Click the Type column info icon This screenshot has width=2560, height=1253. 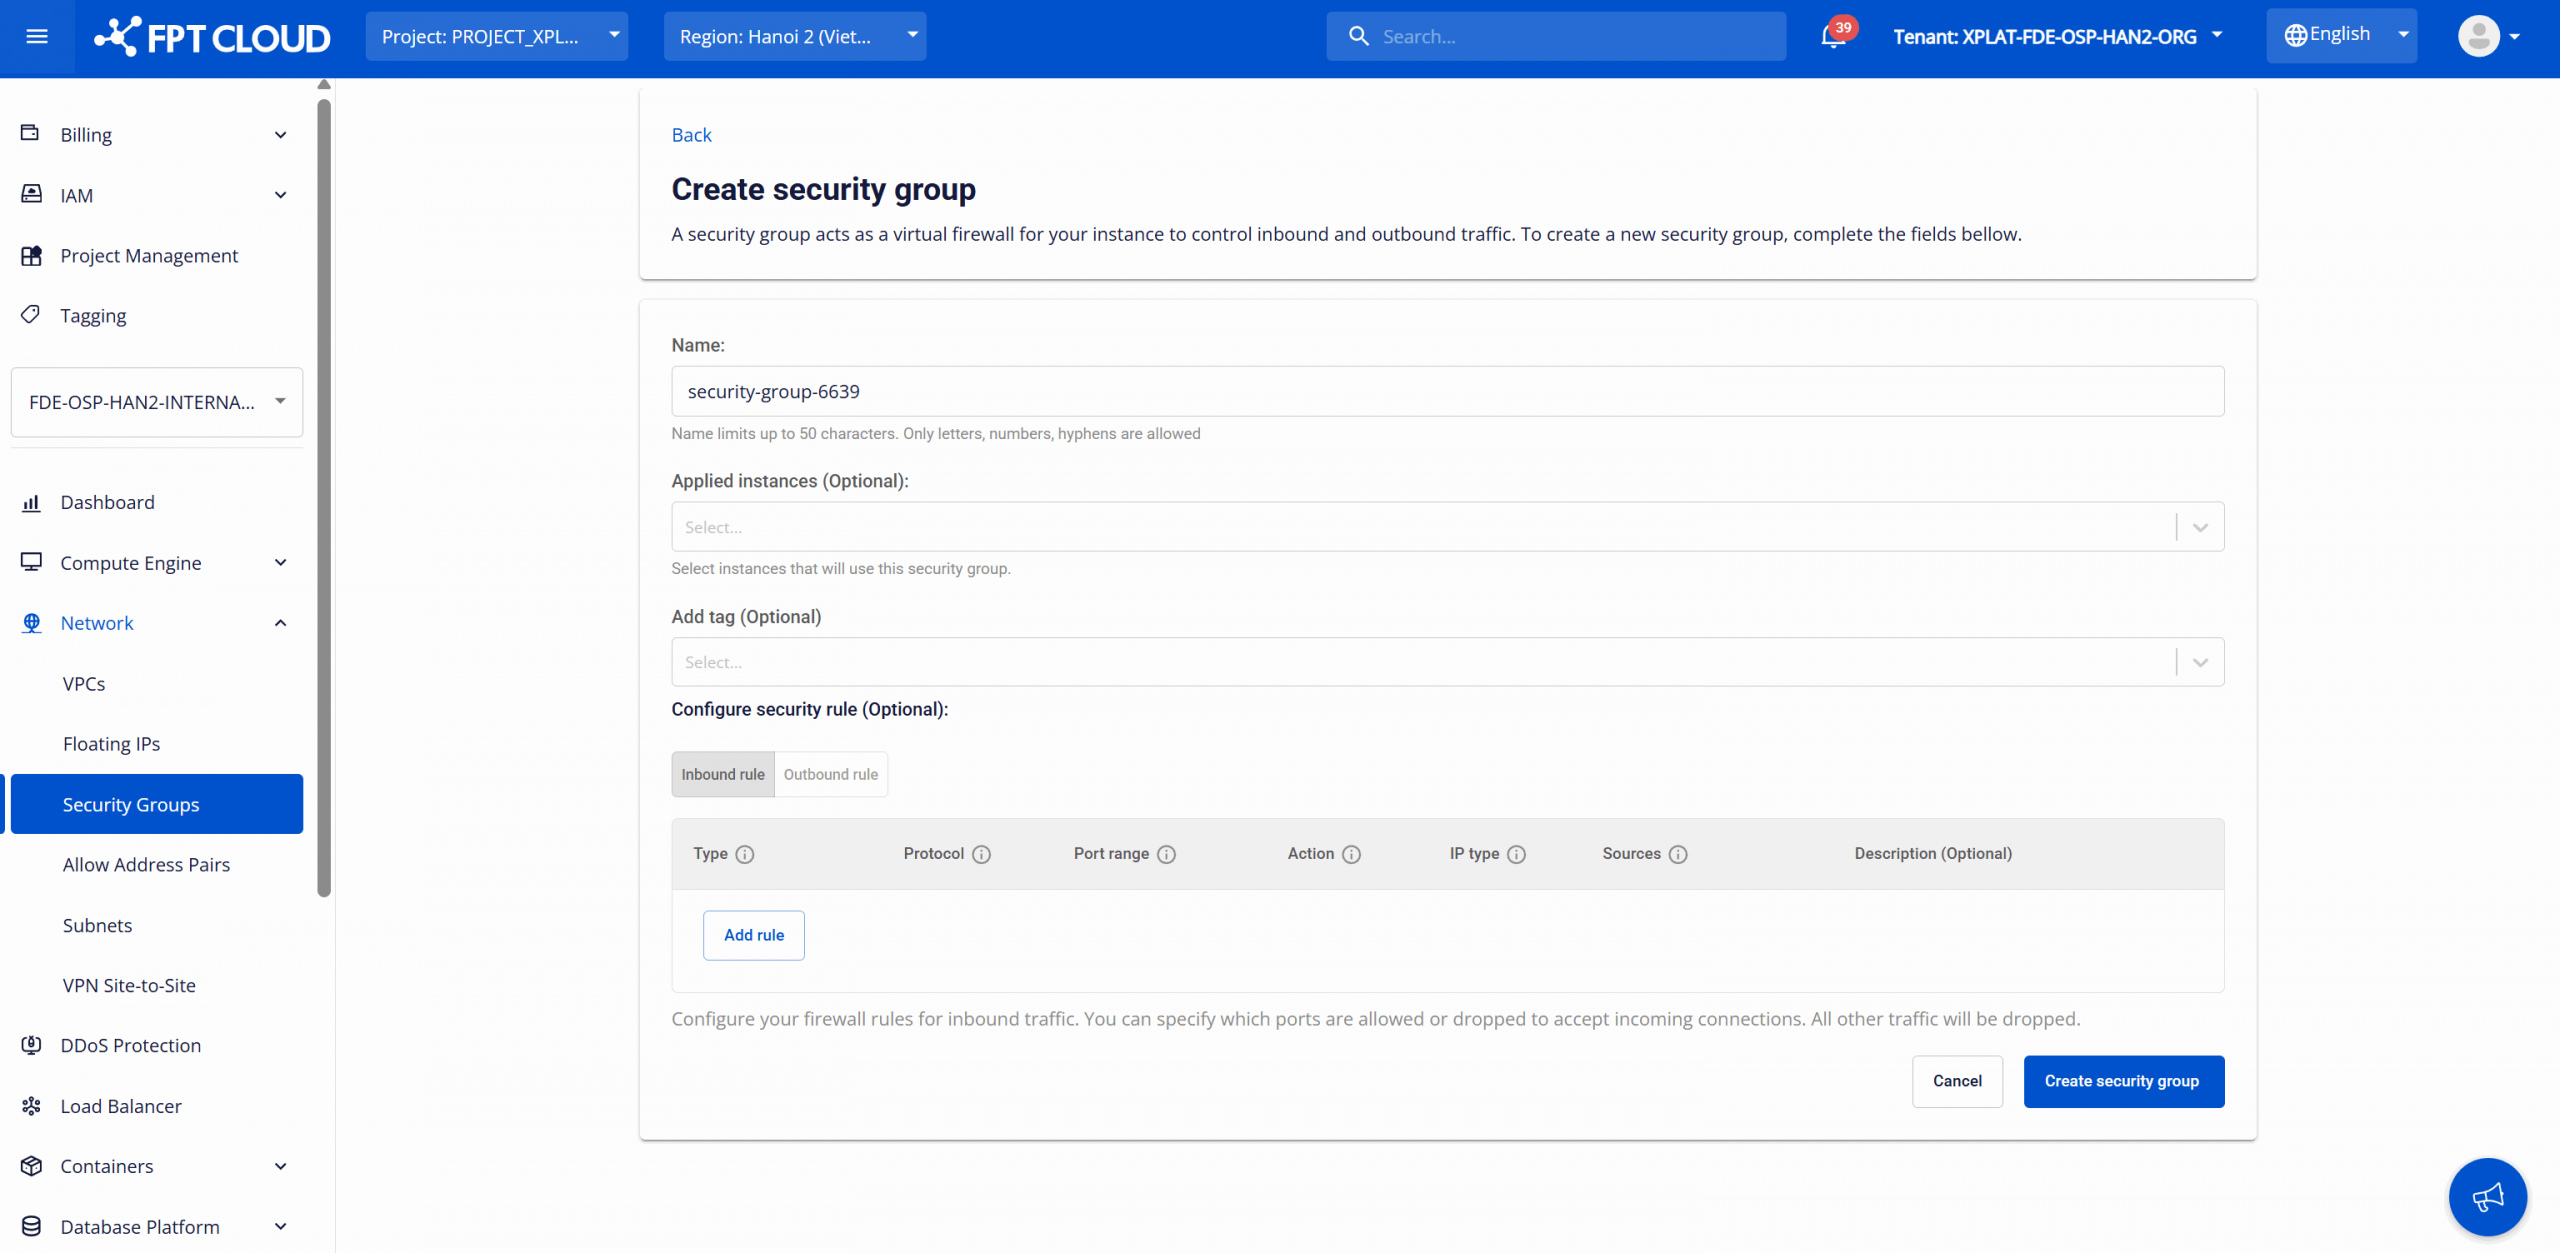tap(745, 854)
